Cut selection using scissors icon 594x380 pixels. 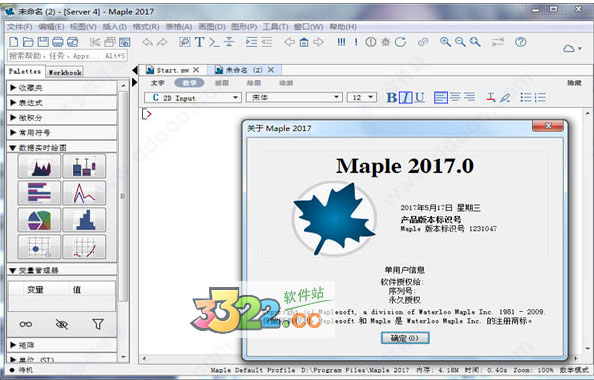[95, 42]
